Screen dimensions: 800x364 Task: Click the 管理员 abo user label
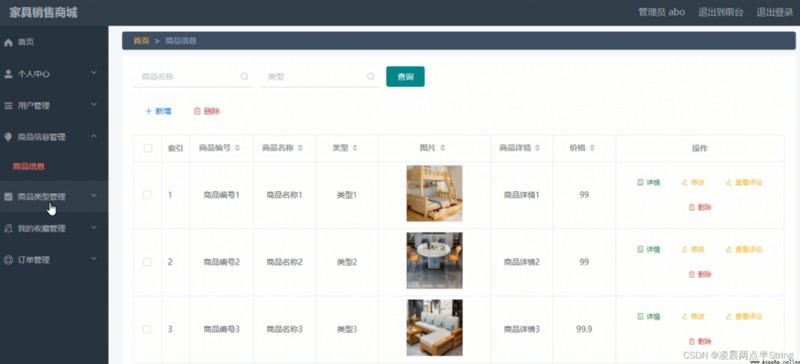click(x=661, y=12)
